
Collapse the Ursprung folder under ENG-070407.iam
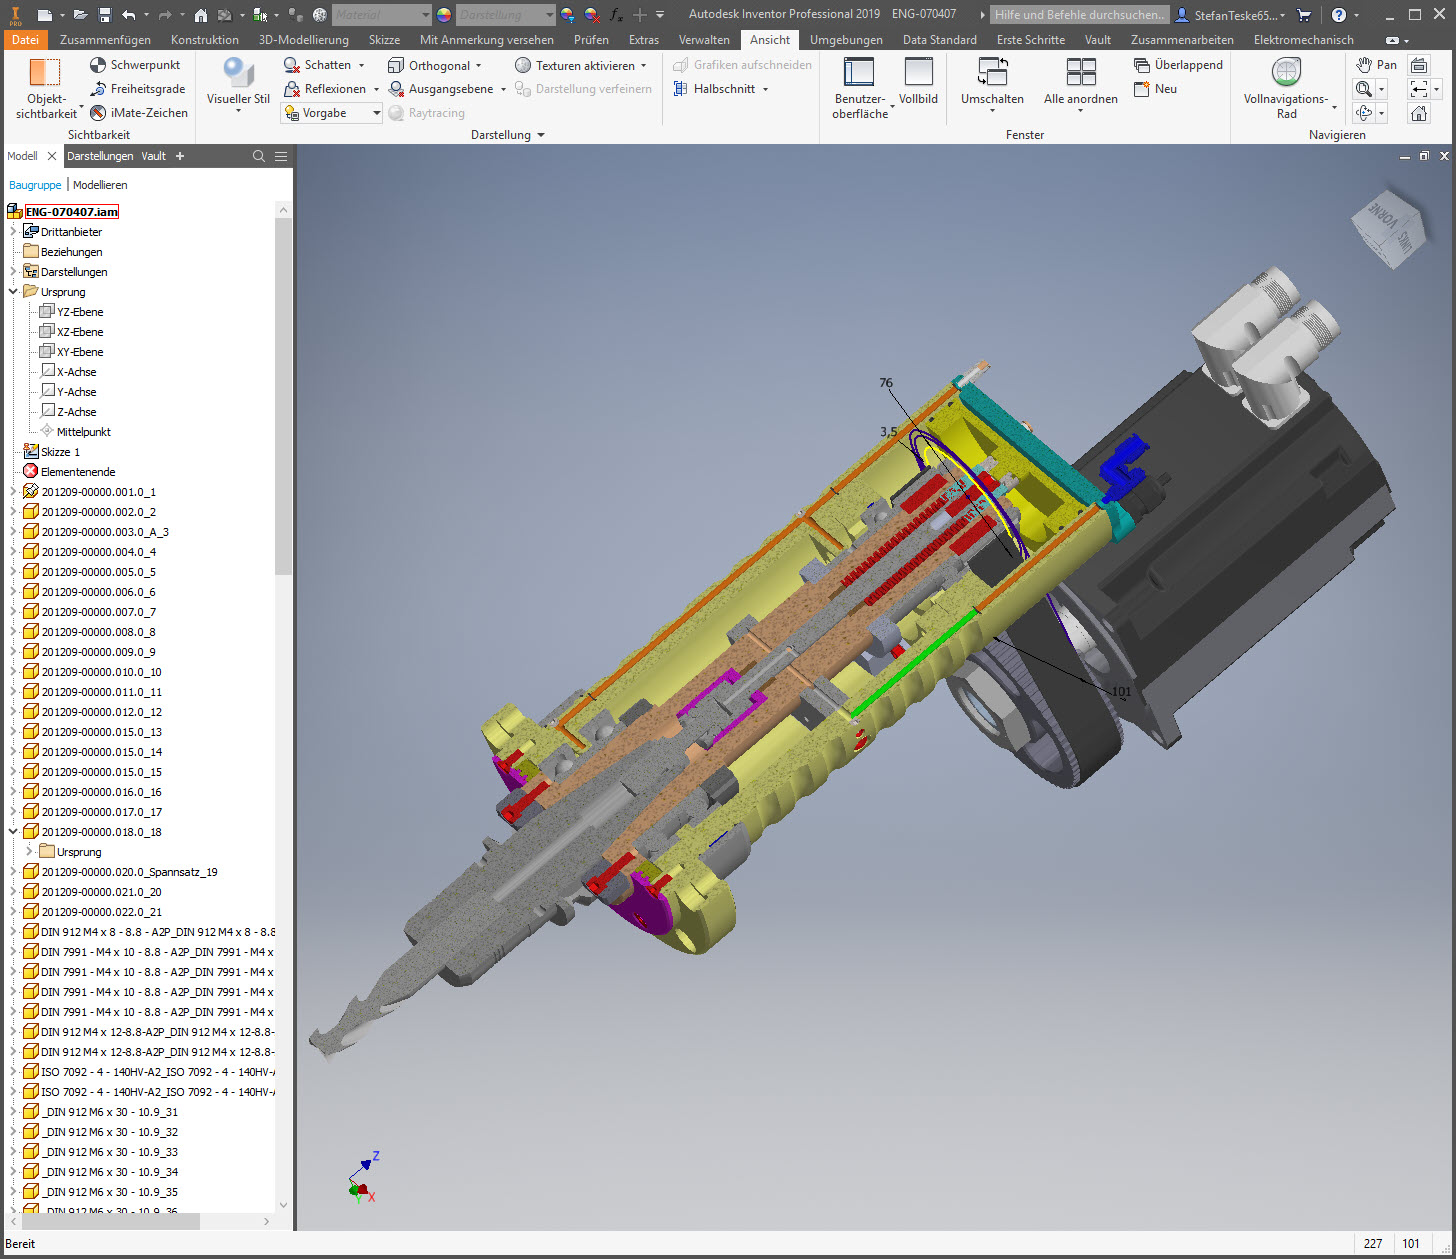coord(14,292)
